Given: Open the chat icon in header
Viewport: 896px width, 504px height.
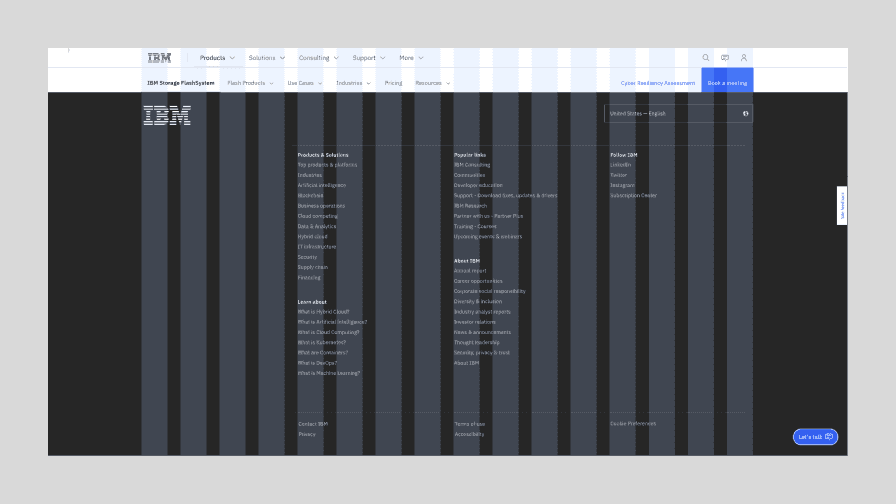Looking at the screenshot, I should 725,58.
